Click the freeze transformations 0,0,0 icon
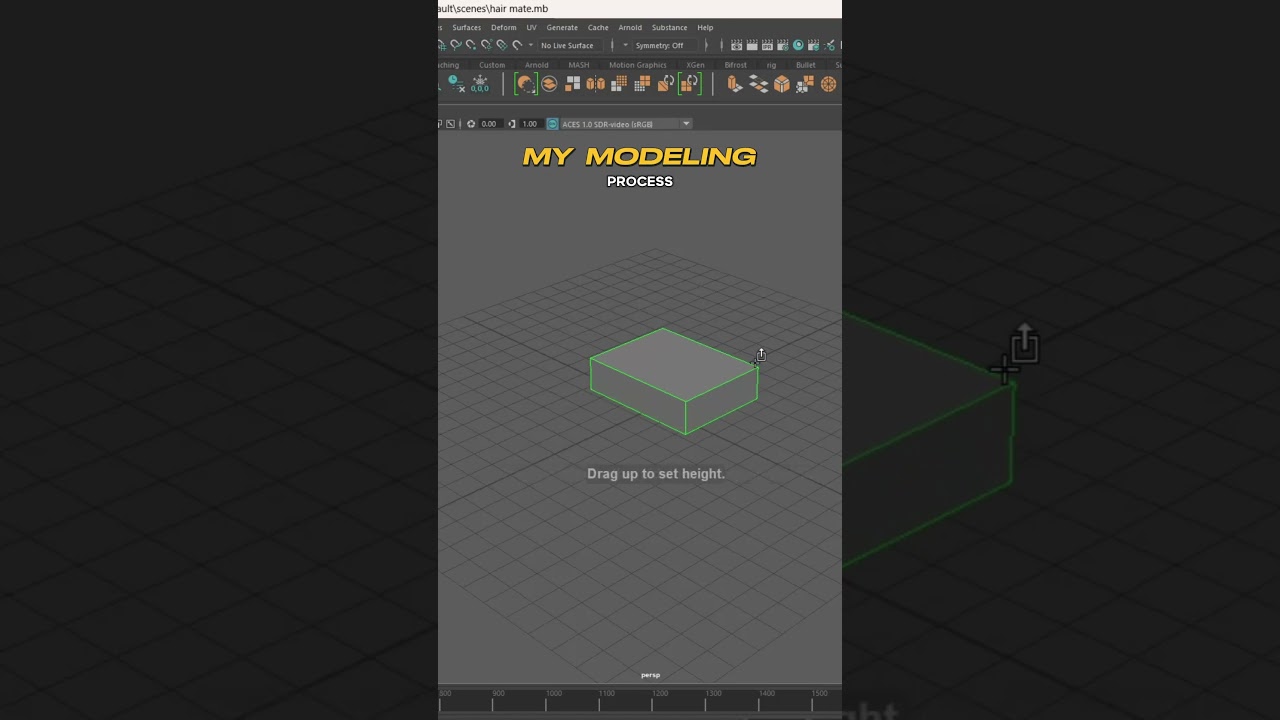1280x720 pixels. click(480, 83)
